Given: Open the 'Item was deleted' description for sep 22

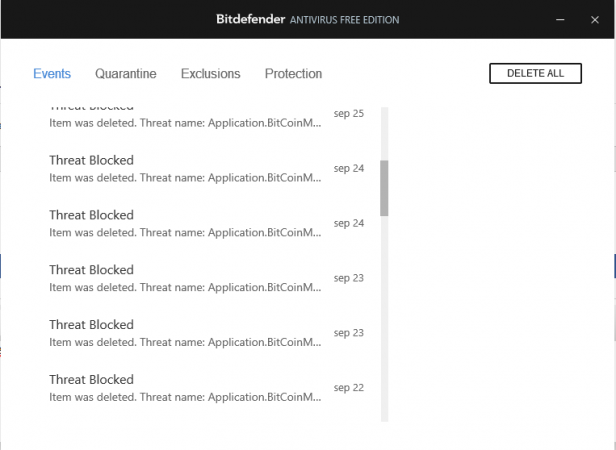Looking at the screenshot, I should (185, 397).
